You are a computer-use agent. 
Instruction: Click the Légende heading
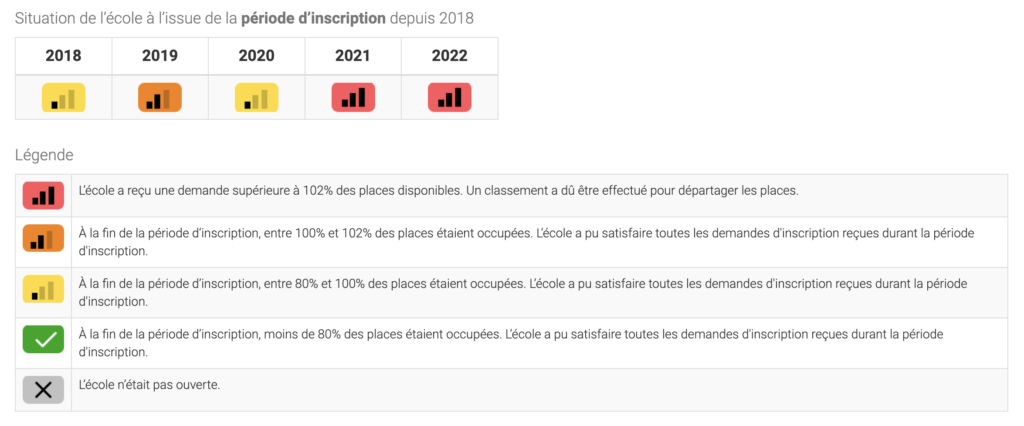pos(44,156)
